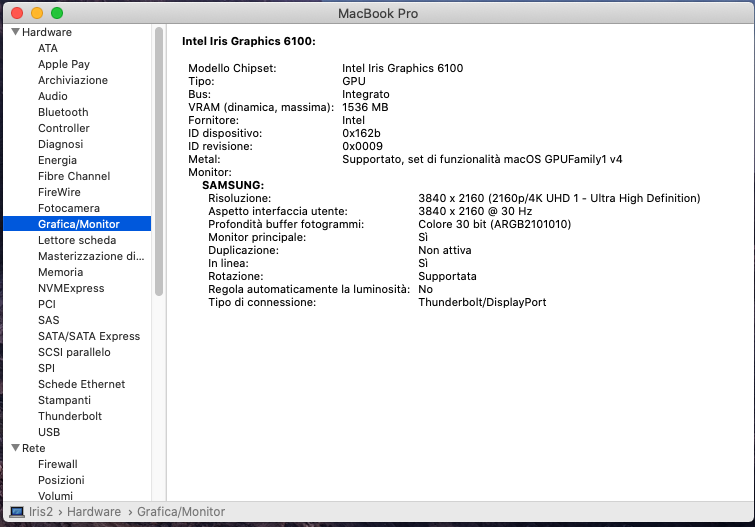This screenshot has height=527, width=755.
Task: Open the SPI entry
Action: pos(46,368)
